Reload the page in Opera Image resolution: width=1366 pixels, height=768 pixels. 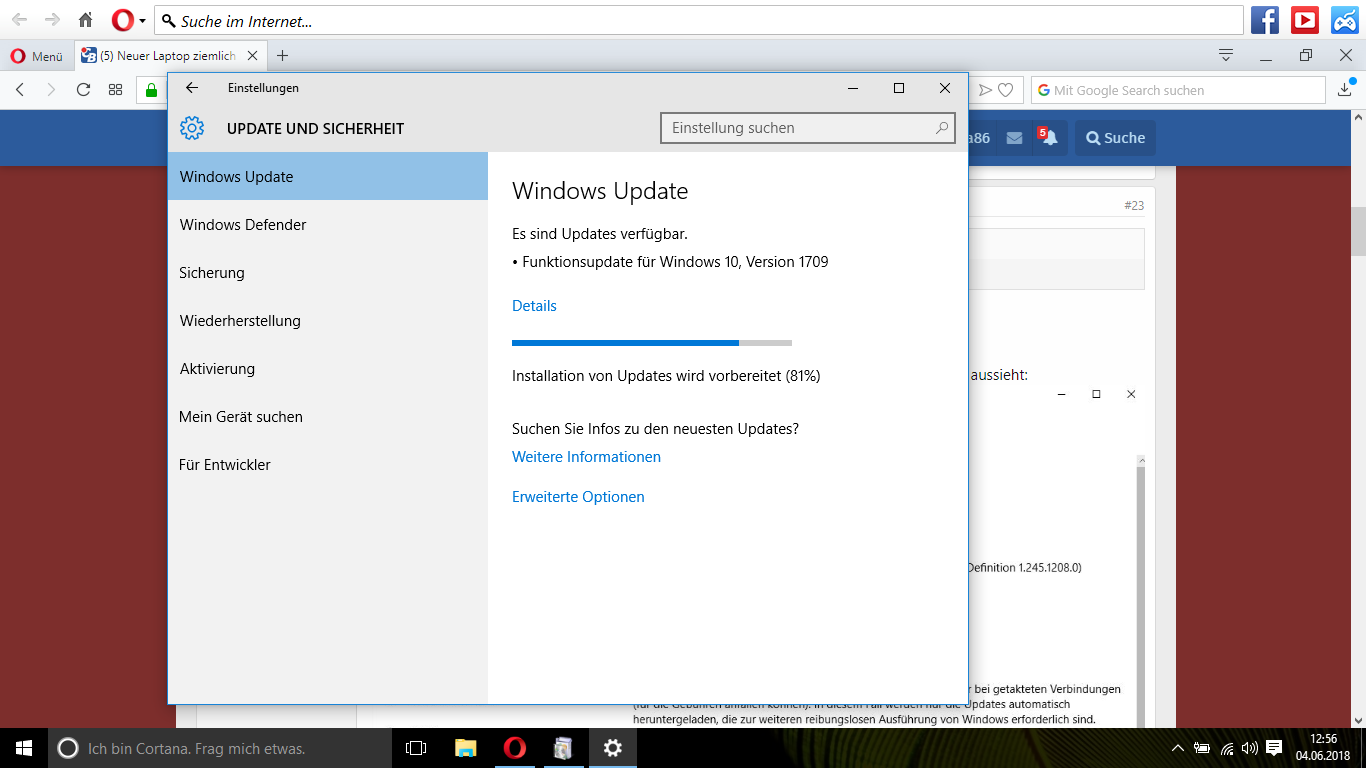pyautogui.click(x=83, y=90)
